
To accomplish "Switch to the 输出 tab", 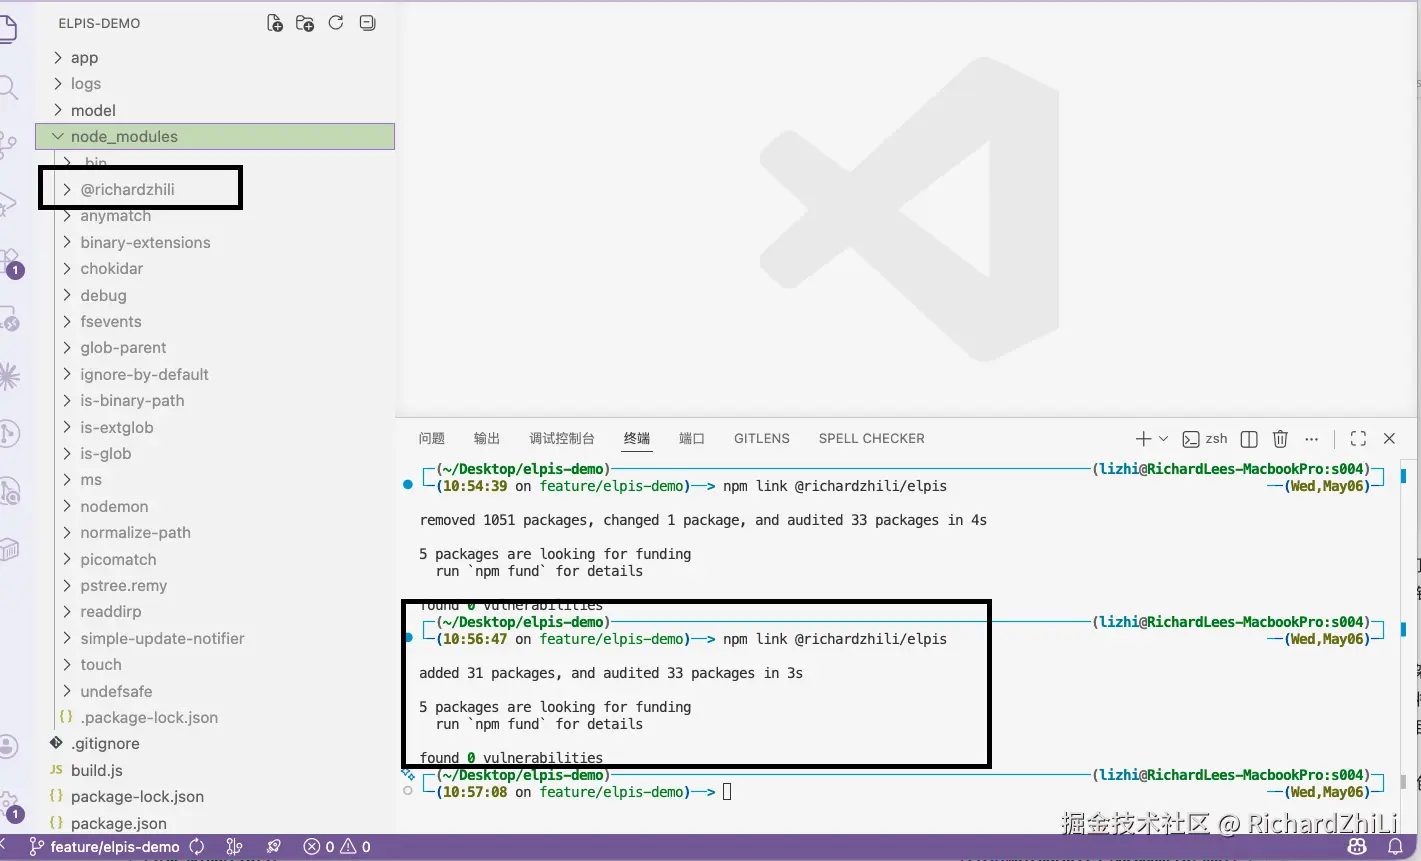I will (x=487, y=438).
